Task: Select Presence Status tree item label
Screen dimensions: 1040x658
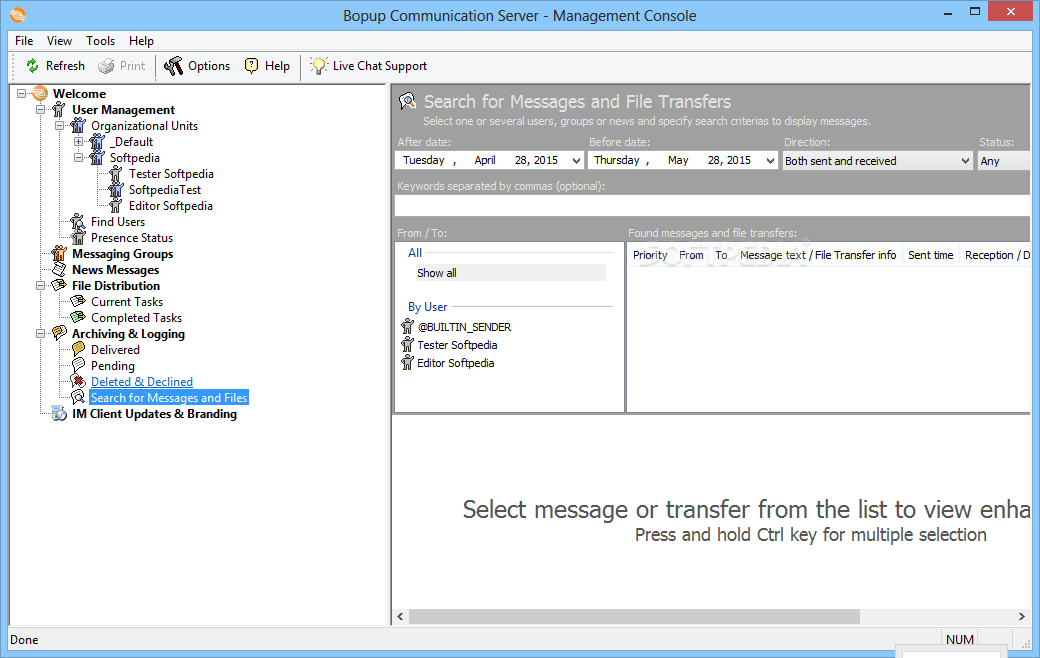Action: click(131, 237)
